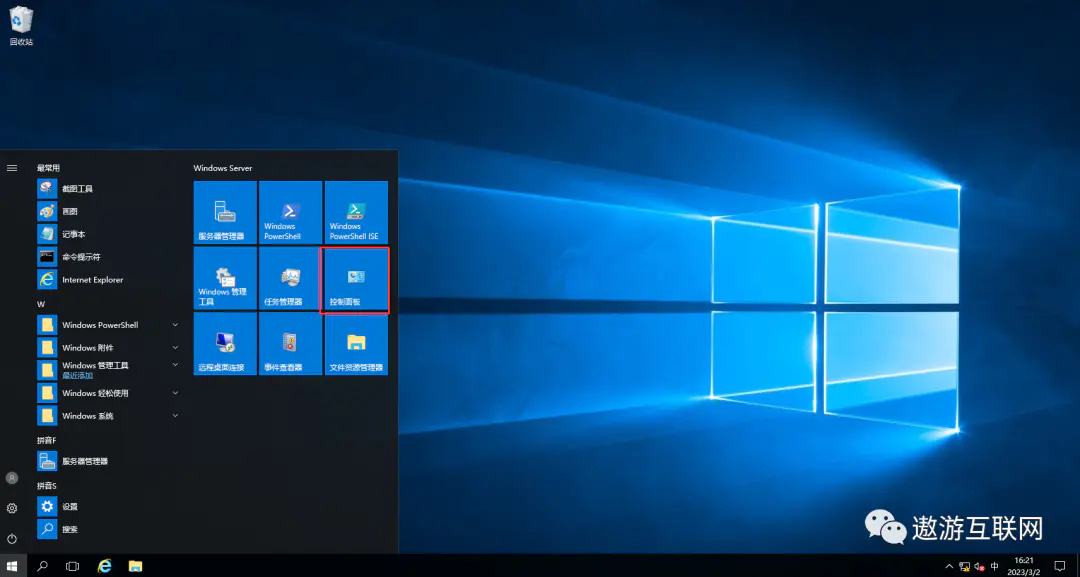
Task: Expand the Start menu hamburger button
Action: pos(12,168)
